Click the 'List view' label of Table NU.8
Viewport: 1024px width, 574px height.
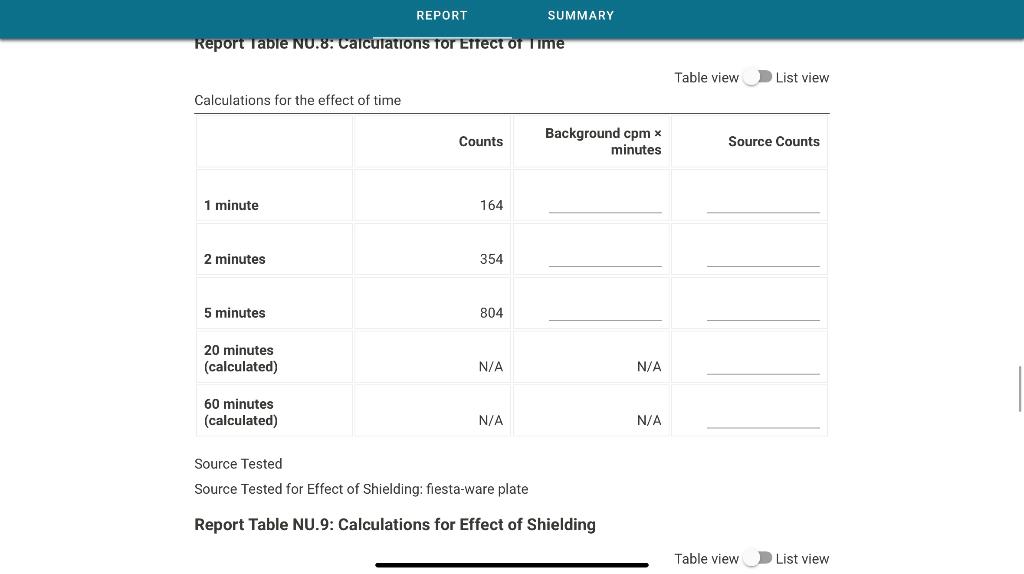coord(802,78)
